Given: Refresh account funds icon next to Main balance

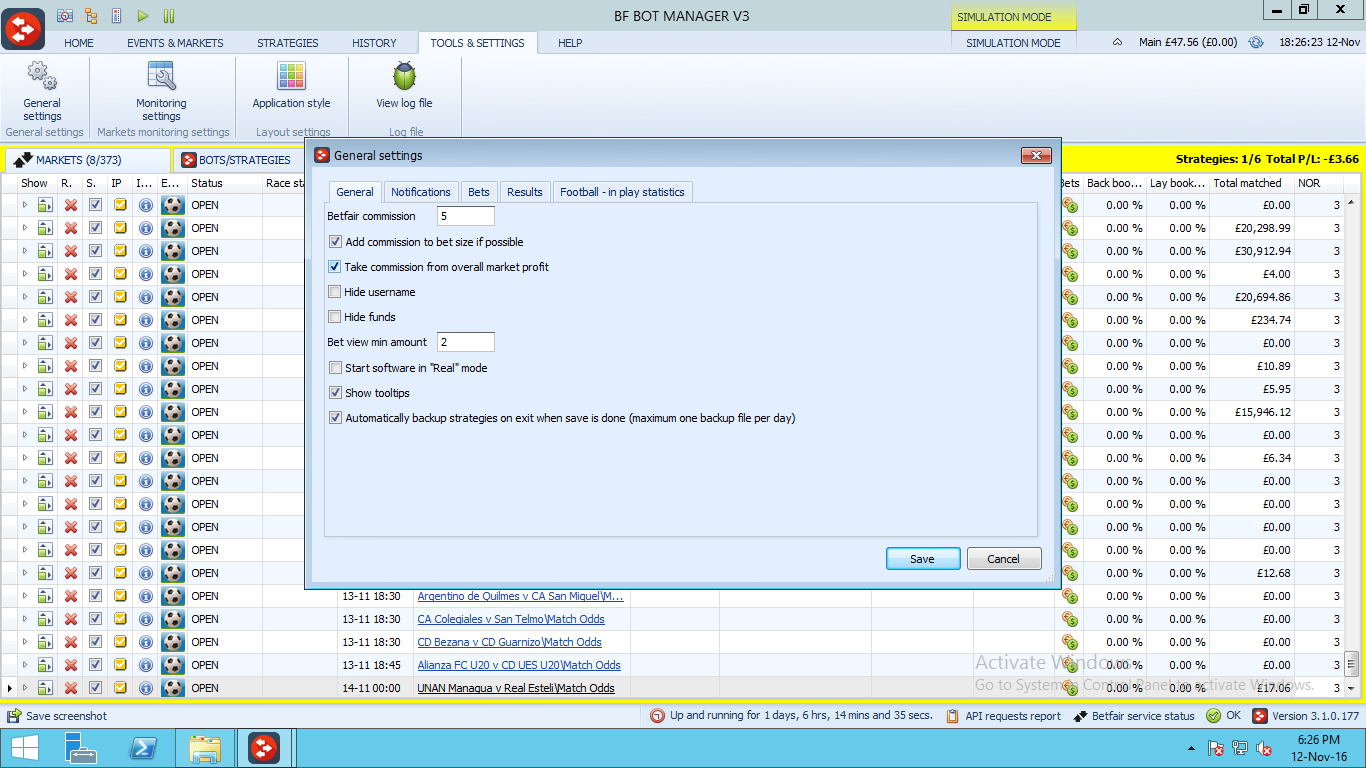Looking at the screenshot, I should [1256, 43].
